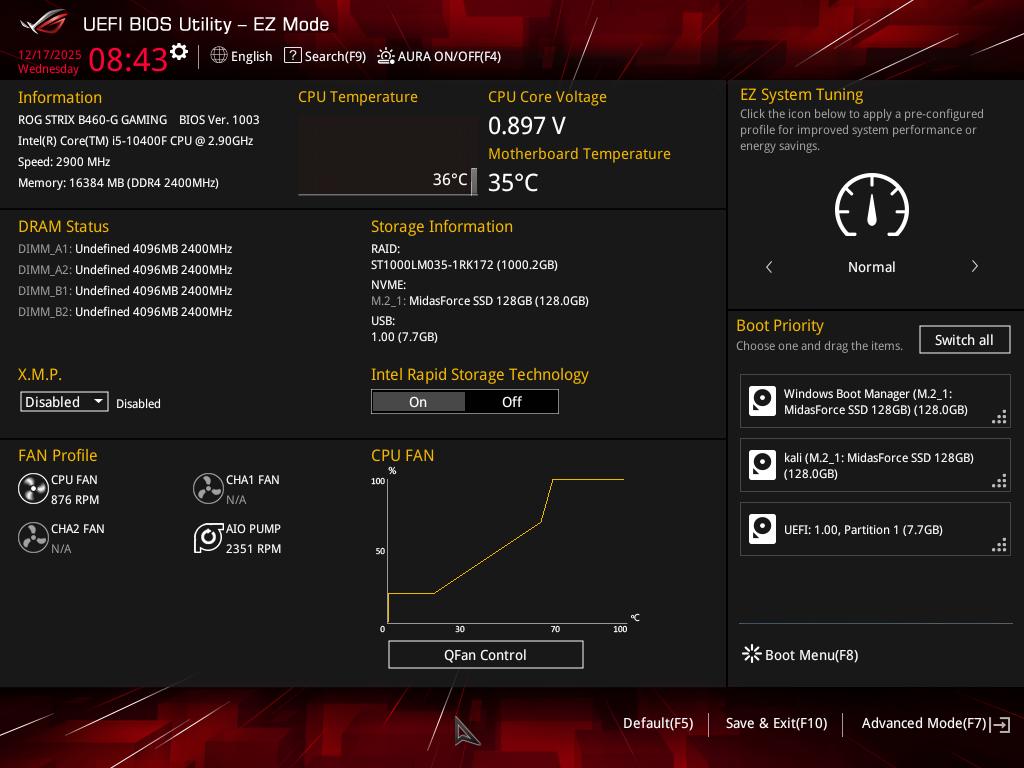The height and width of the screenshot is (768, 1024).
Task: Select the kali boot entry
Action: click(x=875, y=466)
